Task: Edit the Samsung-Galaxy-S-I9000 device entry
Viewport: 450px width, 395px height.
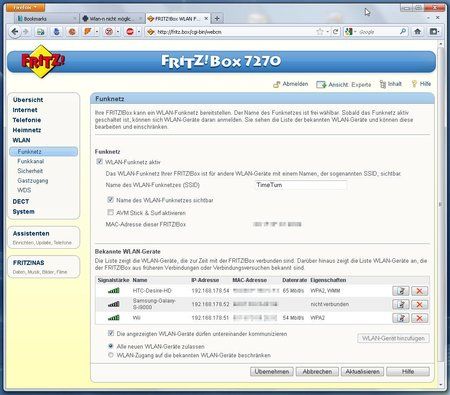Action: (x=401, y=304)
